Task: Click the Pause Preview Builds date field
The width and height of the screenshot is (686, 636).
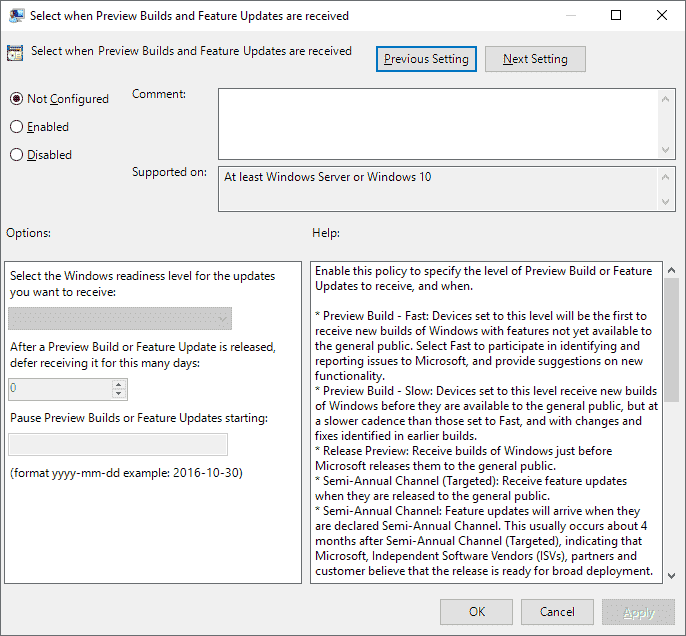Action: [118, 445]
